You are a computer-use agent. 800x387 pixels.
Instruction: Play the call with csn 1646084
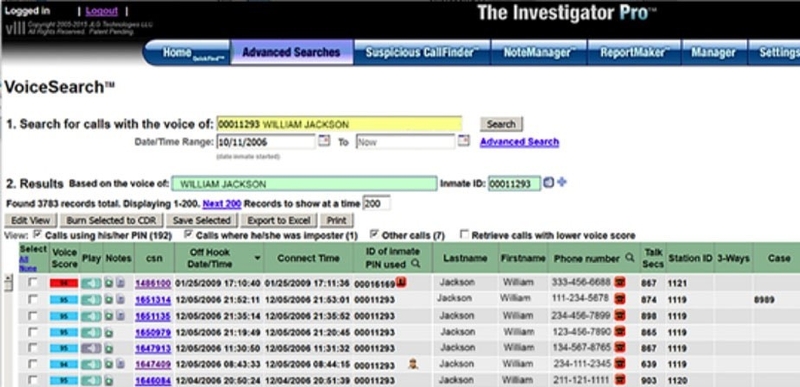click(91, 381)
